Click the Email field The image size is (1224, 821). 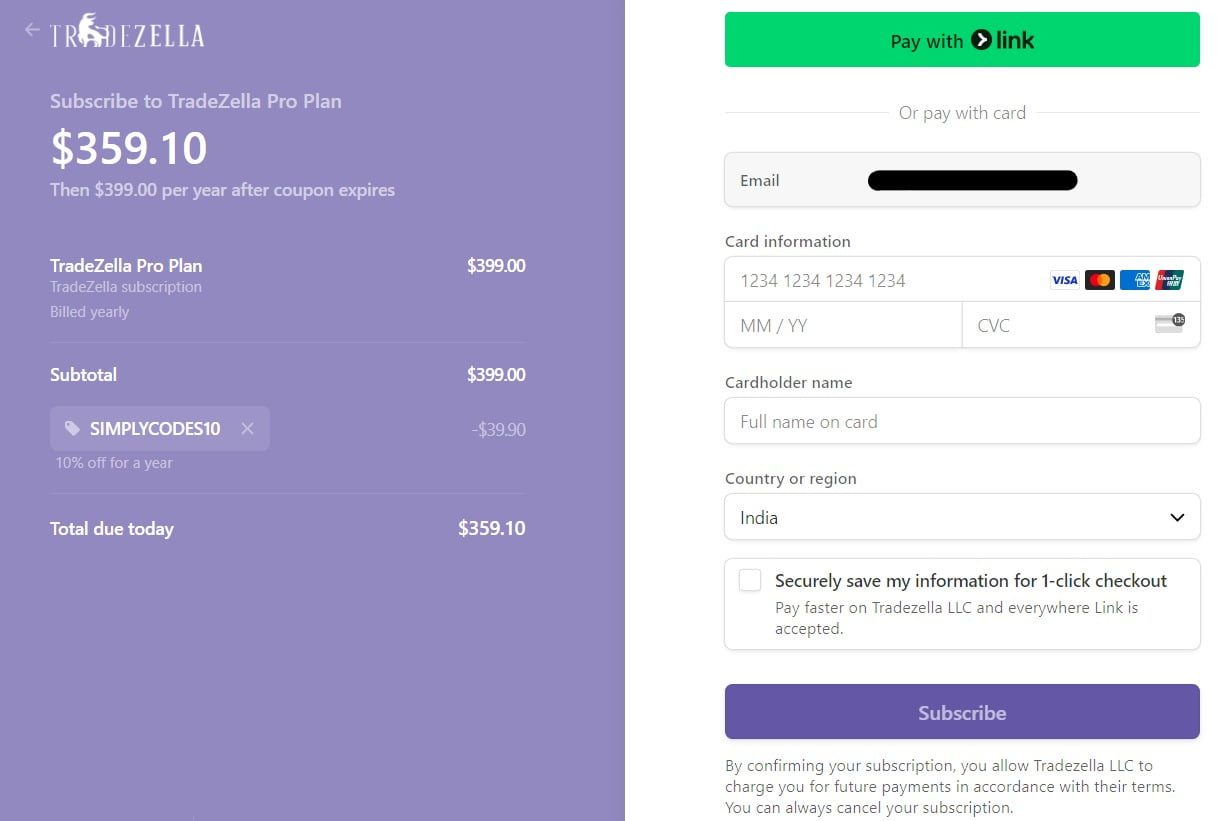point(961,180)
